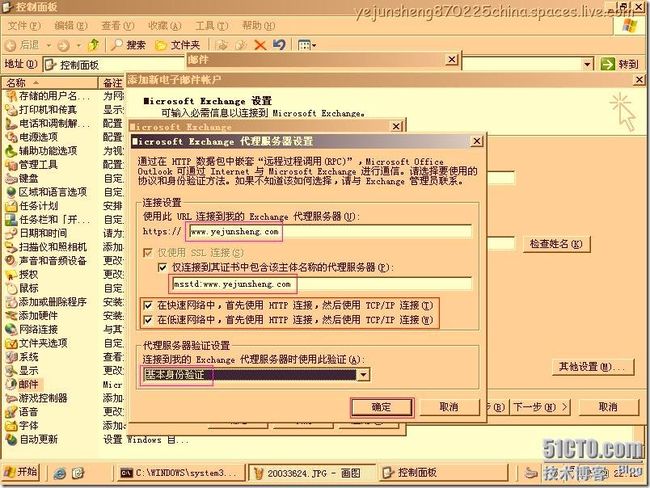
Task: Open the 帮助(H) menu
Action: tap(258, 26)
